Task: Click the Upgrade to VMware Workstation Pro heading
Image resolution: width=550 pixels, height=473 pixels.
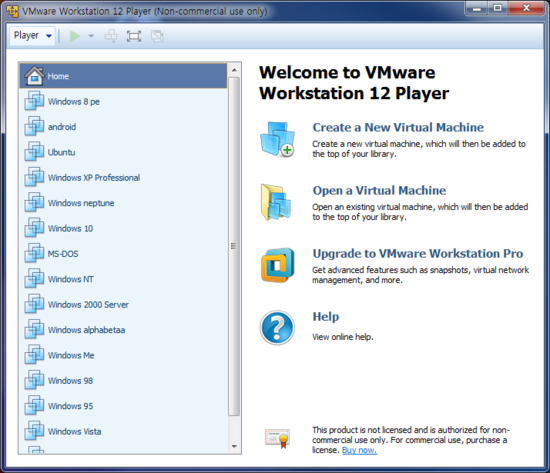Action: point(418,254)
